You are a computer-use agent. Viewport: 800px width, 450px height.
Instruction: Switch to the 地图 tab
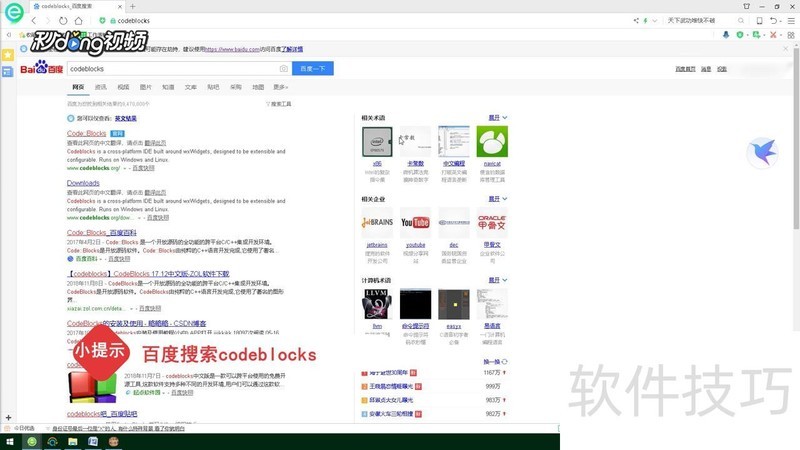click(258, 87)
